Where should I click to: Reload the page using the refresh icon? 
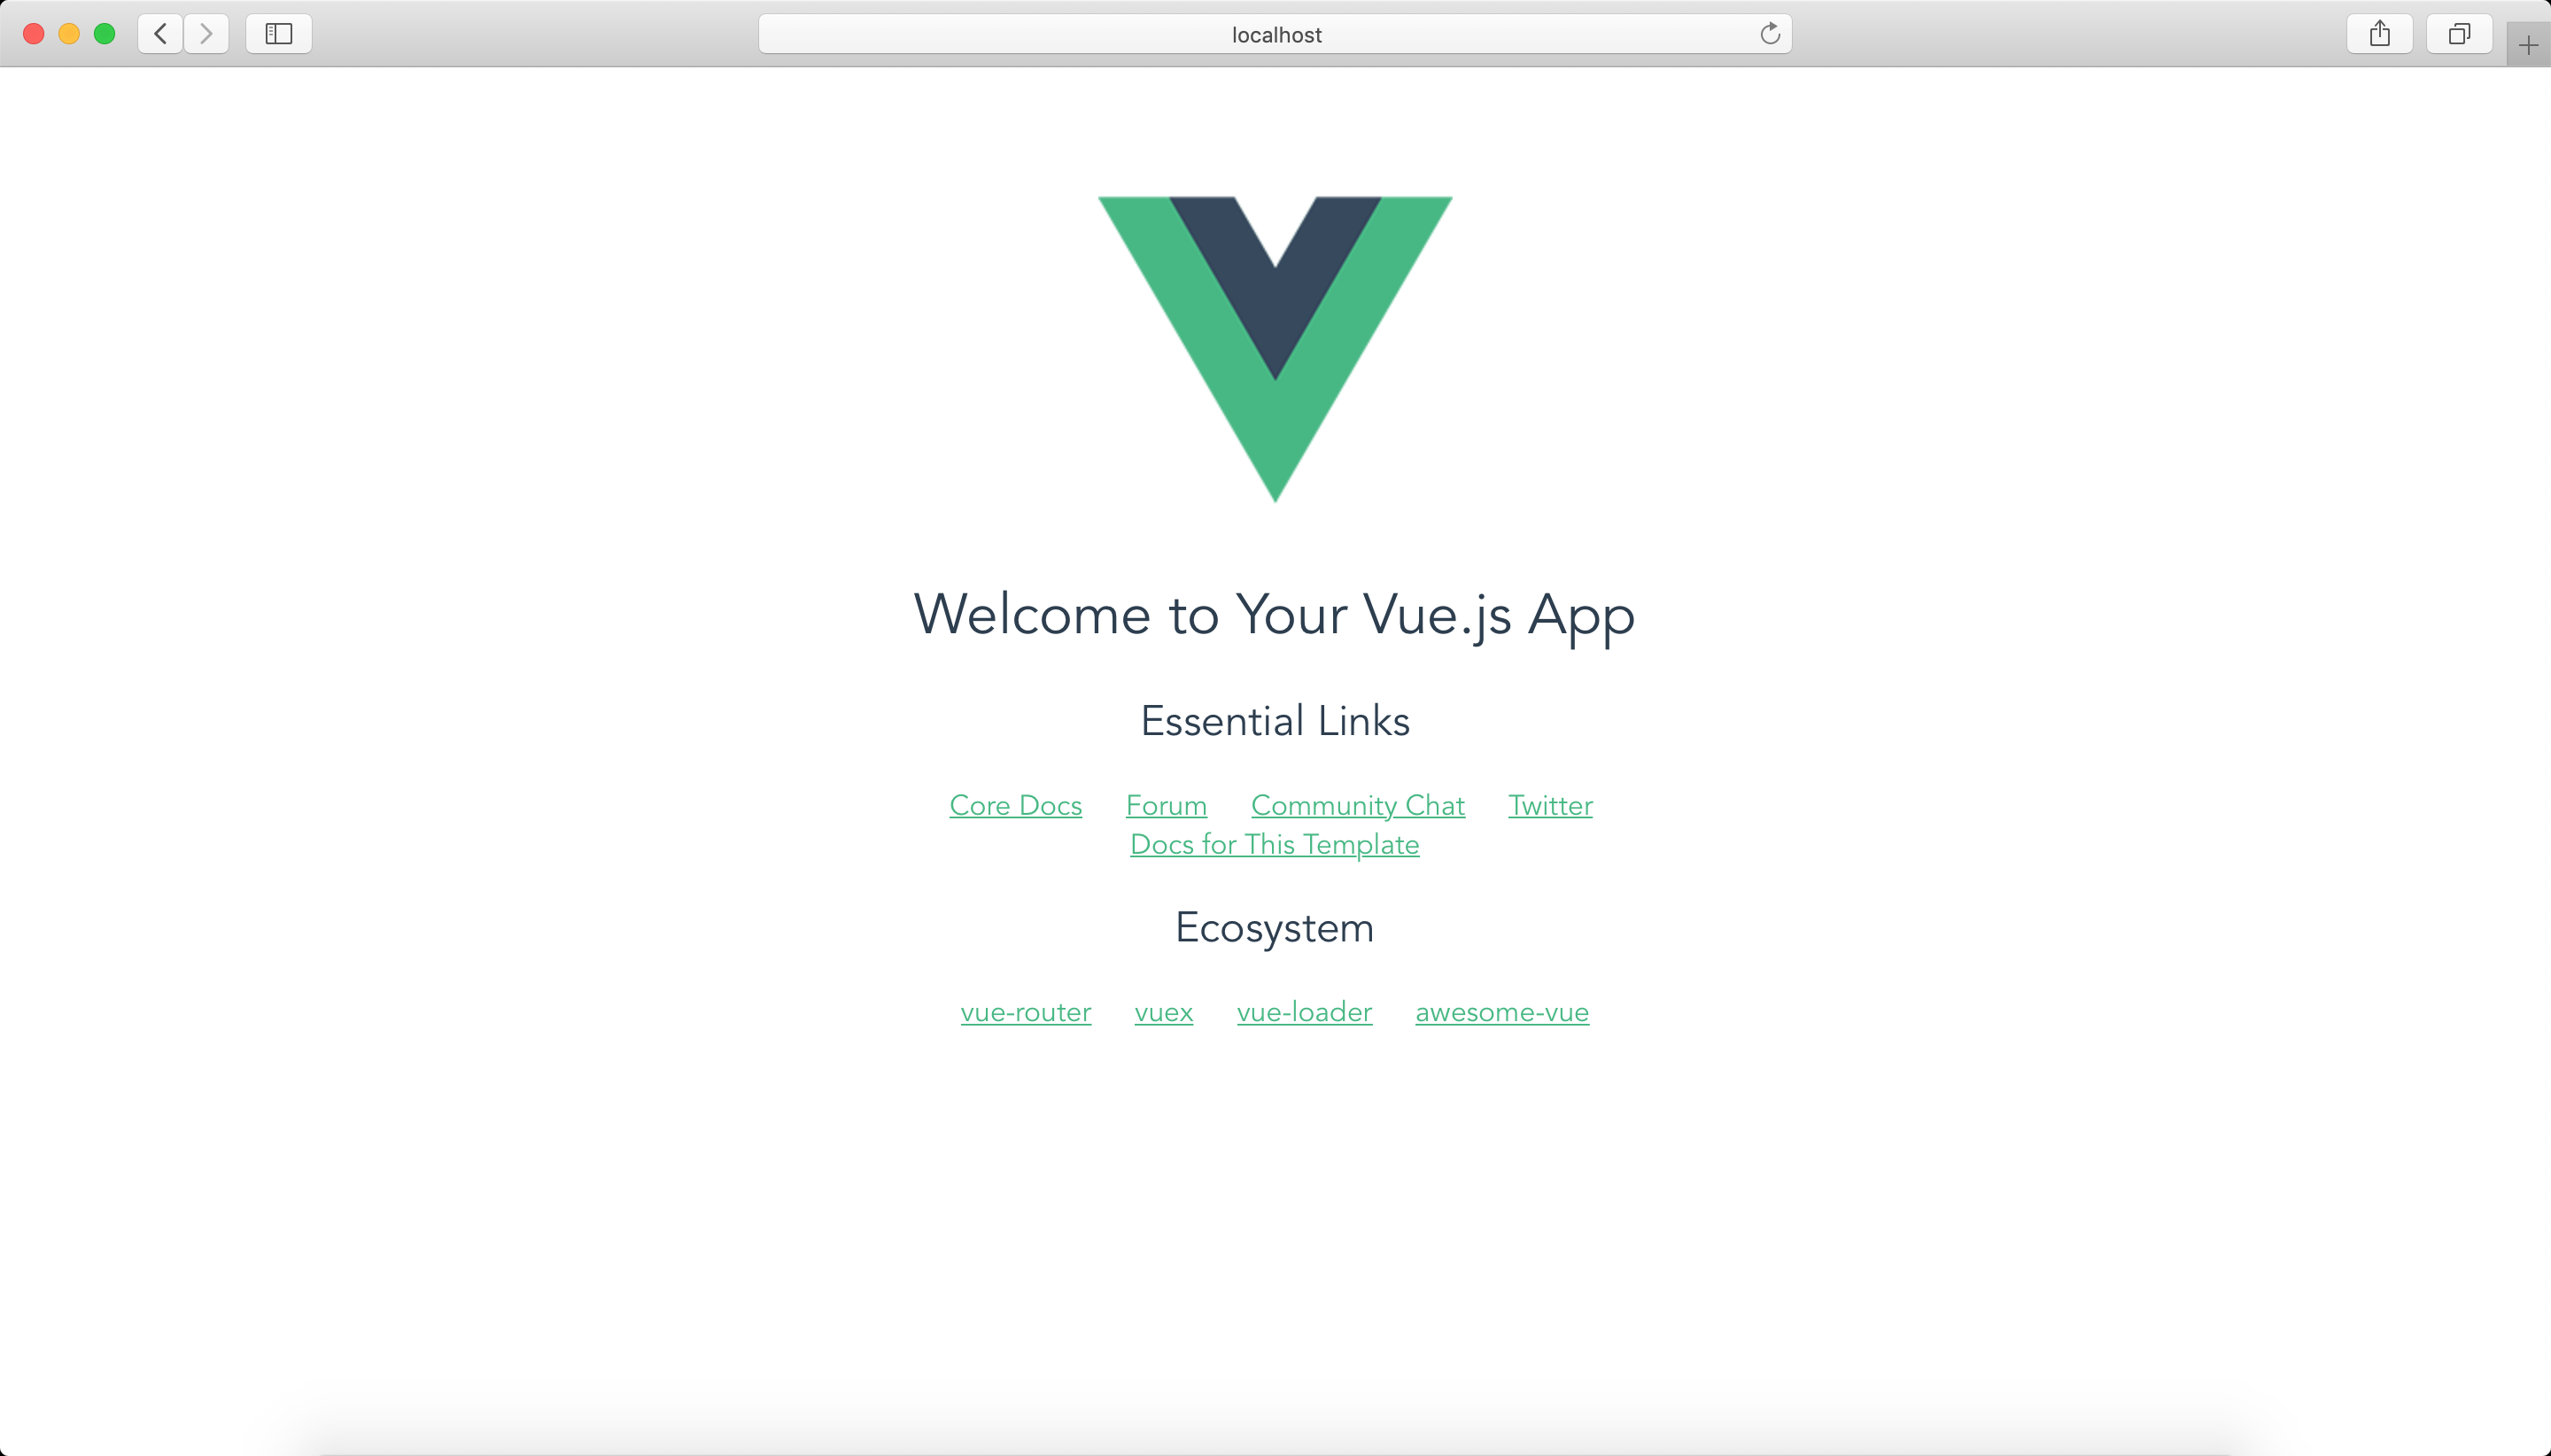pos(1770,34)
